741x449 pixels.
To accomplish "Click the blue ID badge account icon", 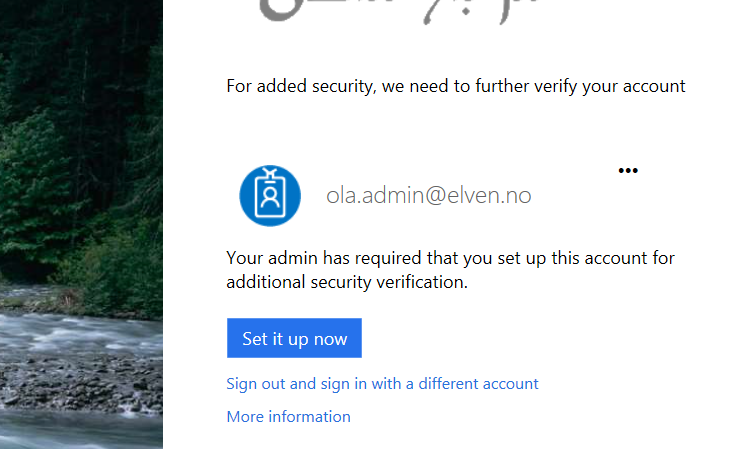I will point(270,196).
